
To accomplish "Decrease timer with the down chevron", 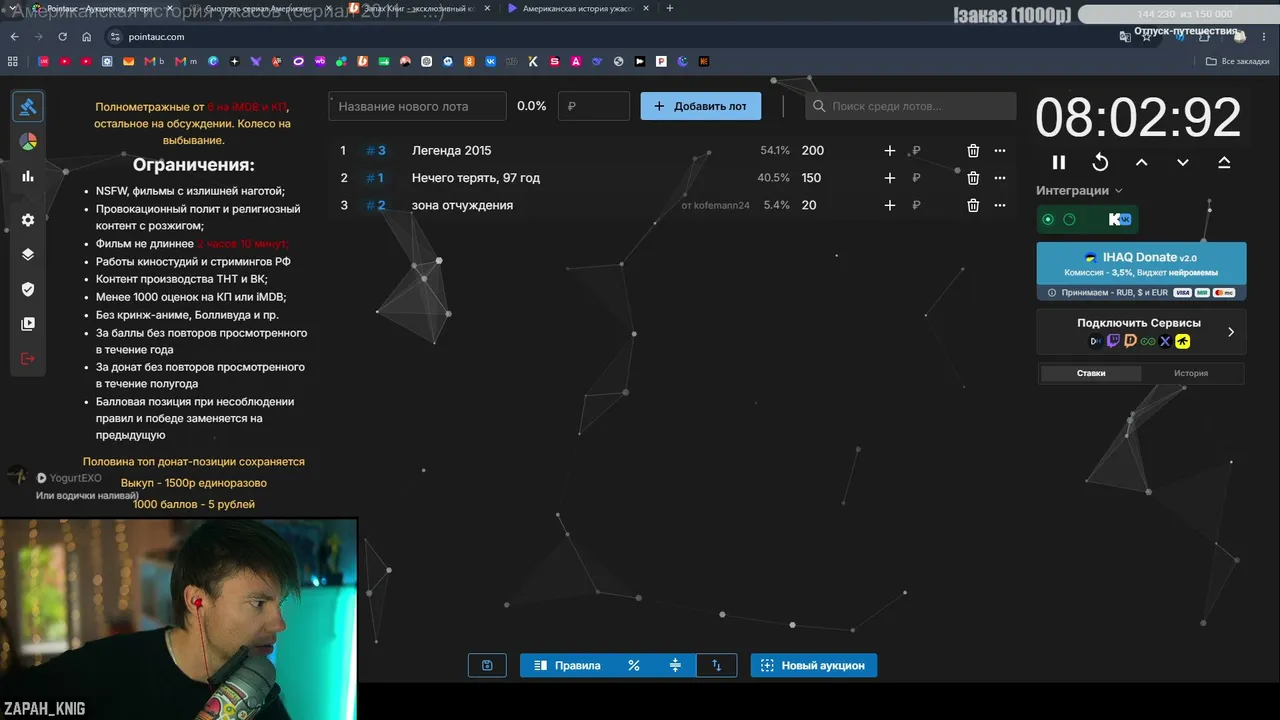I will coord(1183,162).
